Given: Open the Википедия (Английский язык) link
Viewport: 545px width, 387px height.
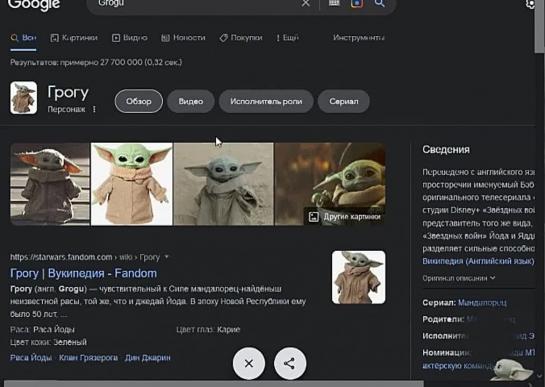Looking at the screenshot, I should (x=478, y=261).
